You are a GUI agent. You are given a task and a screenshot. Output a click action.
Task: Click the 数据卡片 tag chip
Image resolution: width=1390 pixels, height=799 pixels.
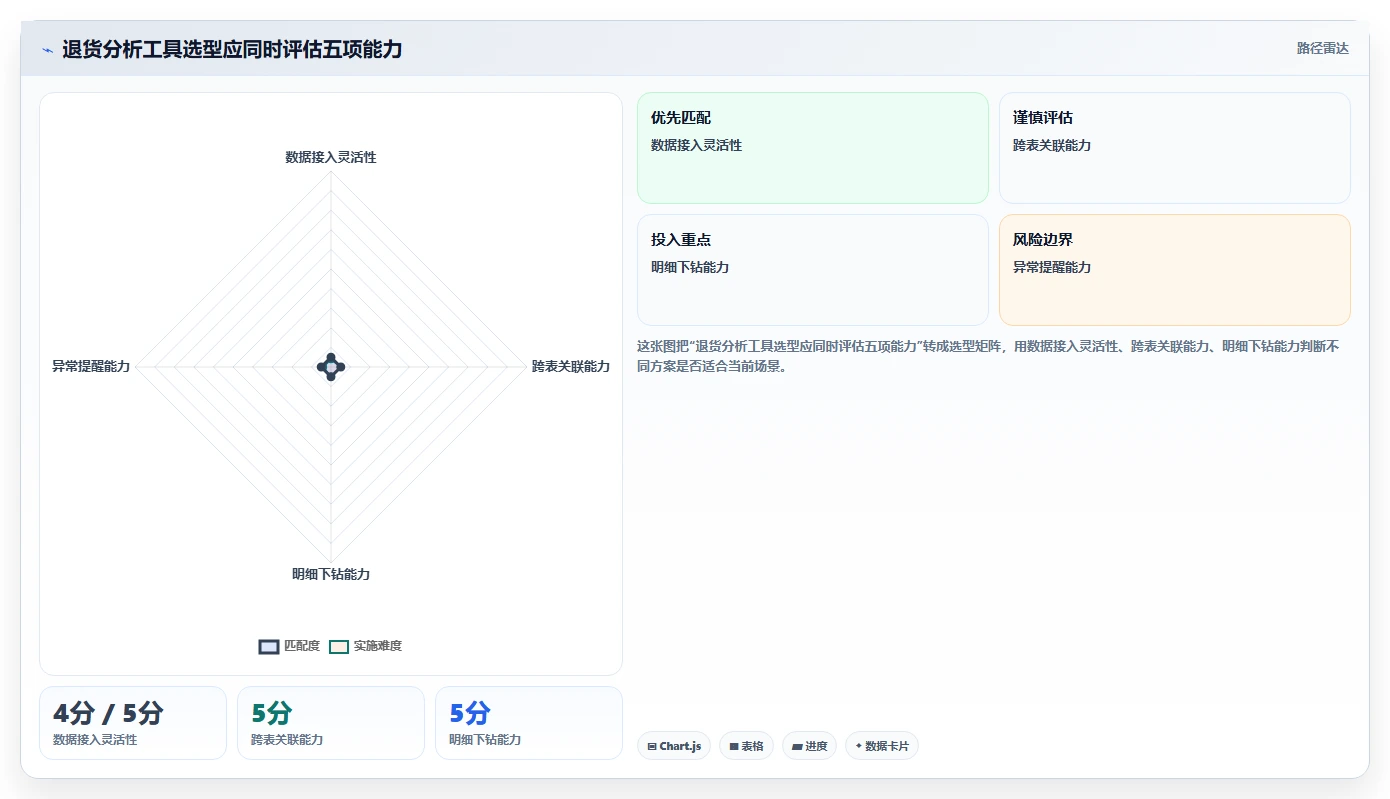click(x=881, y=746)
